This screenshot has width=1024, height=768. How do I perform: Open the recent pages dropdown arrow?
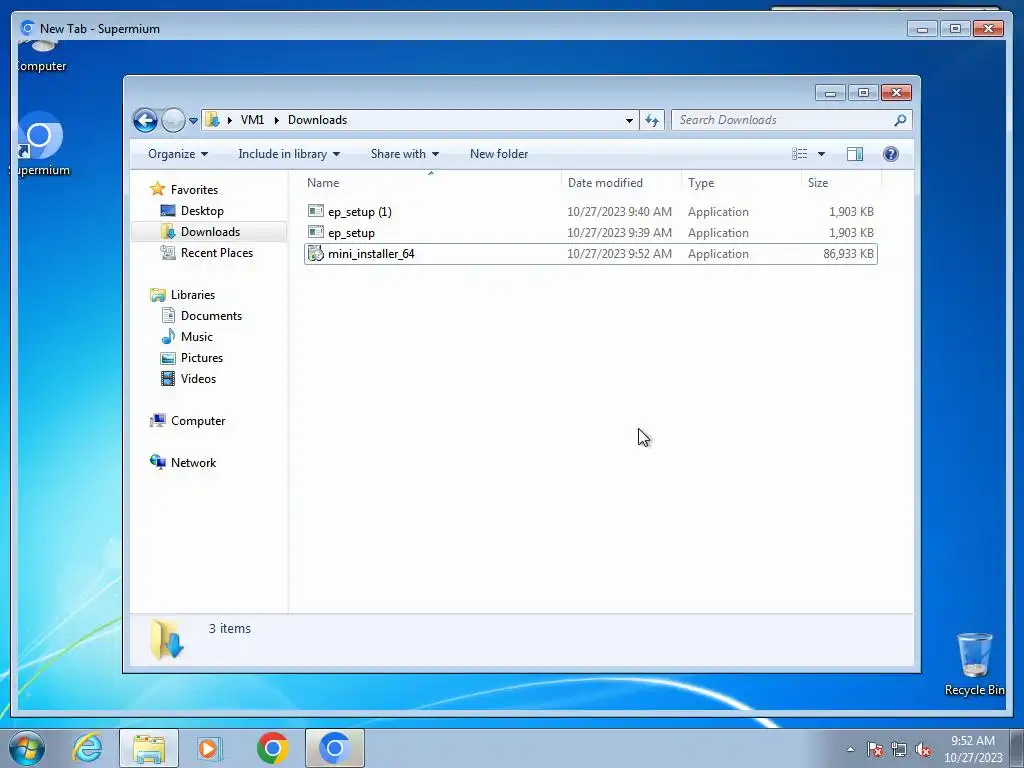pos(193,121)
